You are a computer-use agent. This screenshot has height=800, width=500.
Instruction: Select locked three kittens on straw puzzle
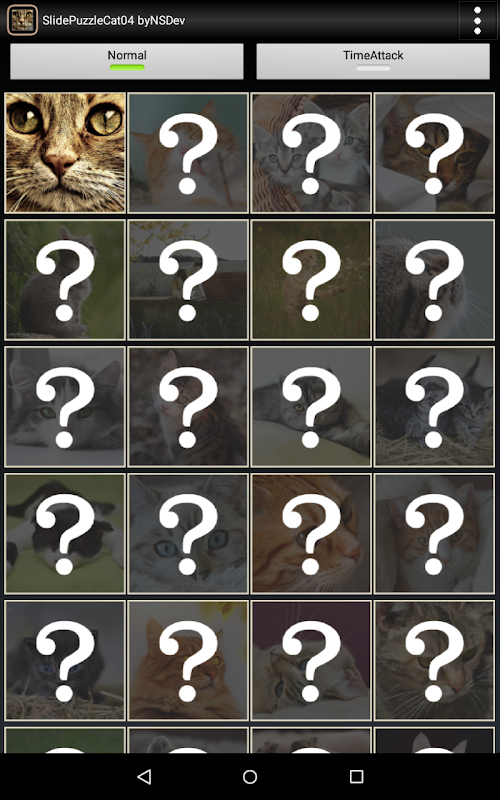(x=435, y=407)
